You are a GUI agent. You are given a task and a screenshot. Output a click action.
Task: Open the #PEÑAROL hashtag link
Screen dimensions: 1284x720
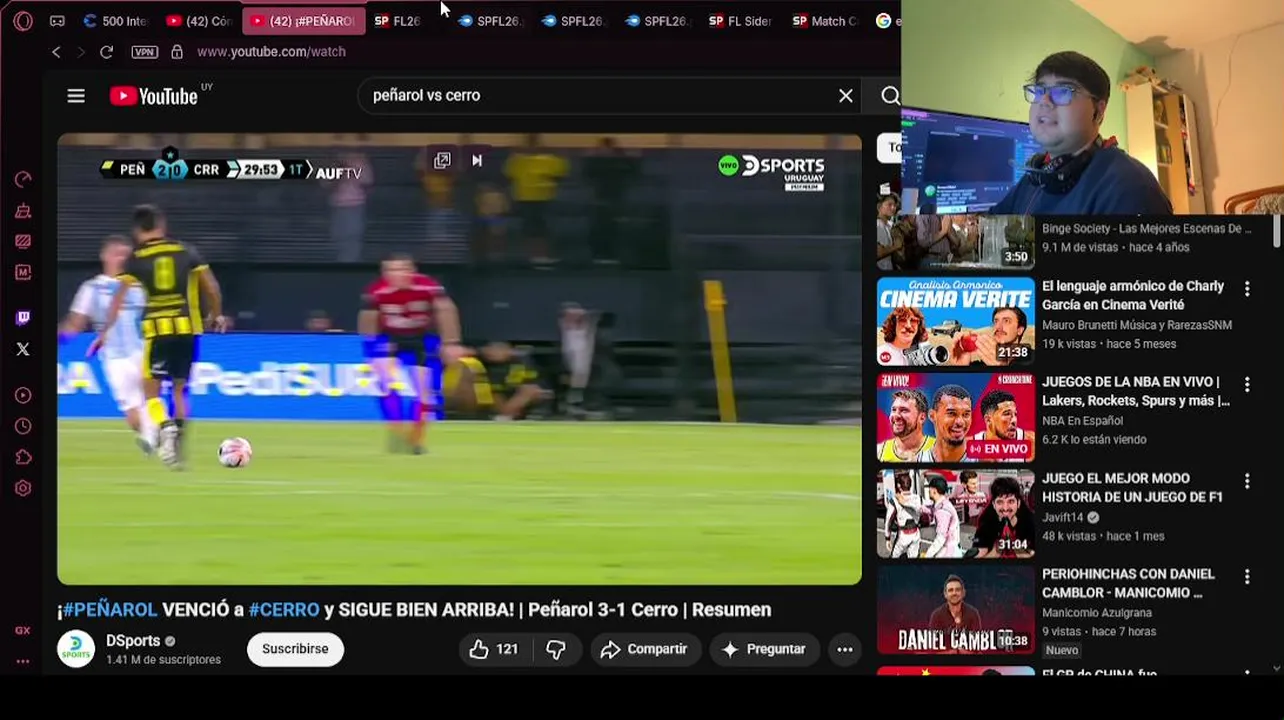pos(110,610)
